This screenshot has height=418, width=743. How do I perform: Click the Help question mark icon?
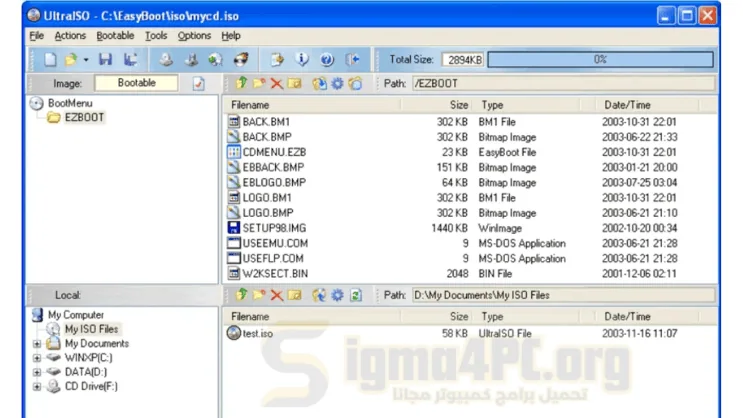pyautogui.click(x=327, y=60)
